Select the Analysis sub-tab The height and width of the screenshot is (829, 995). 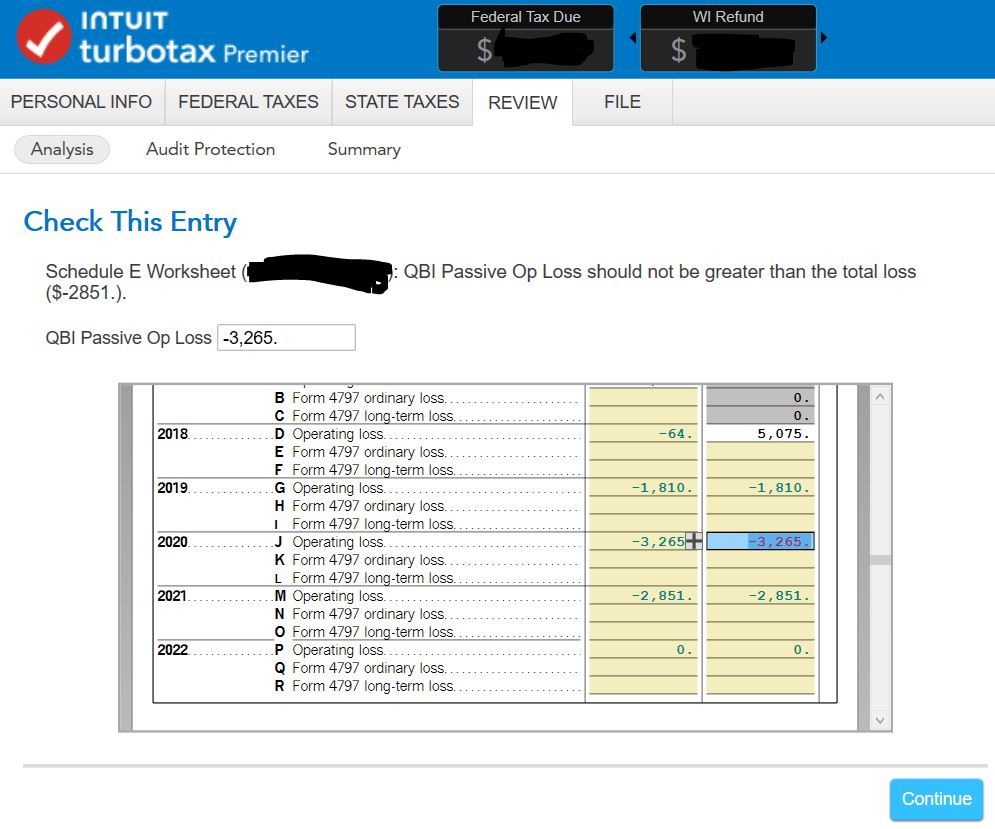click(62, 149)
